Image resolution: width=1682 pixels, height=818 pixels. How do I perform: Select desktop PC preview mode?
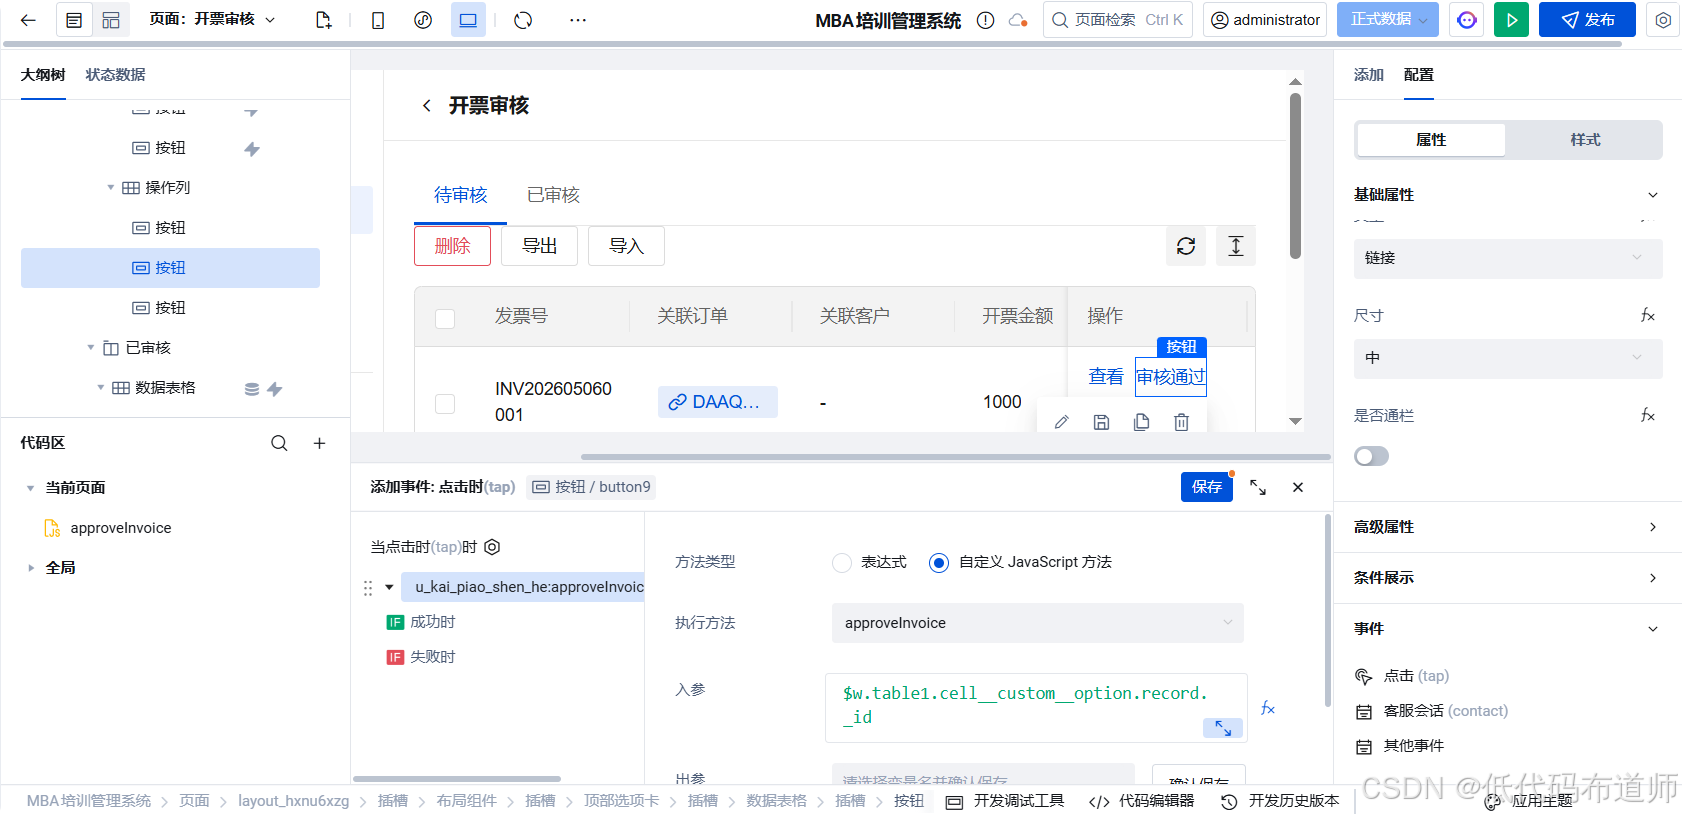(x=468, y=20)
